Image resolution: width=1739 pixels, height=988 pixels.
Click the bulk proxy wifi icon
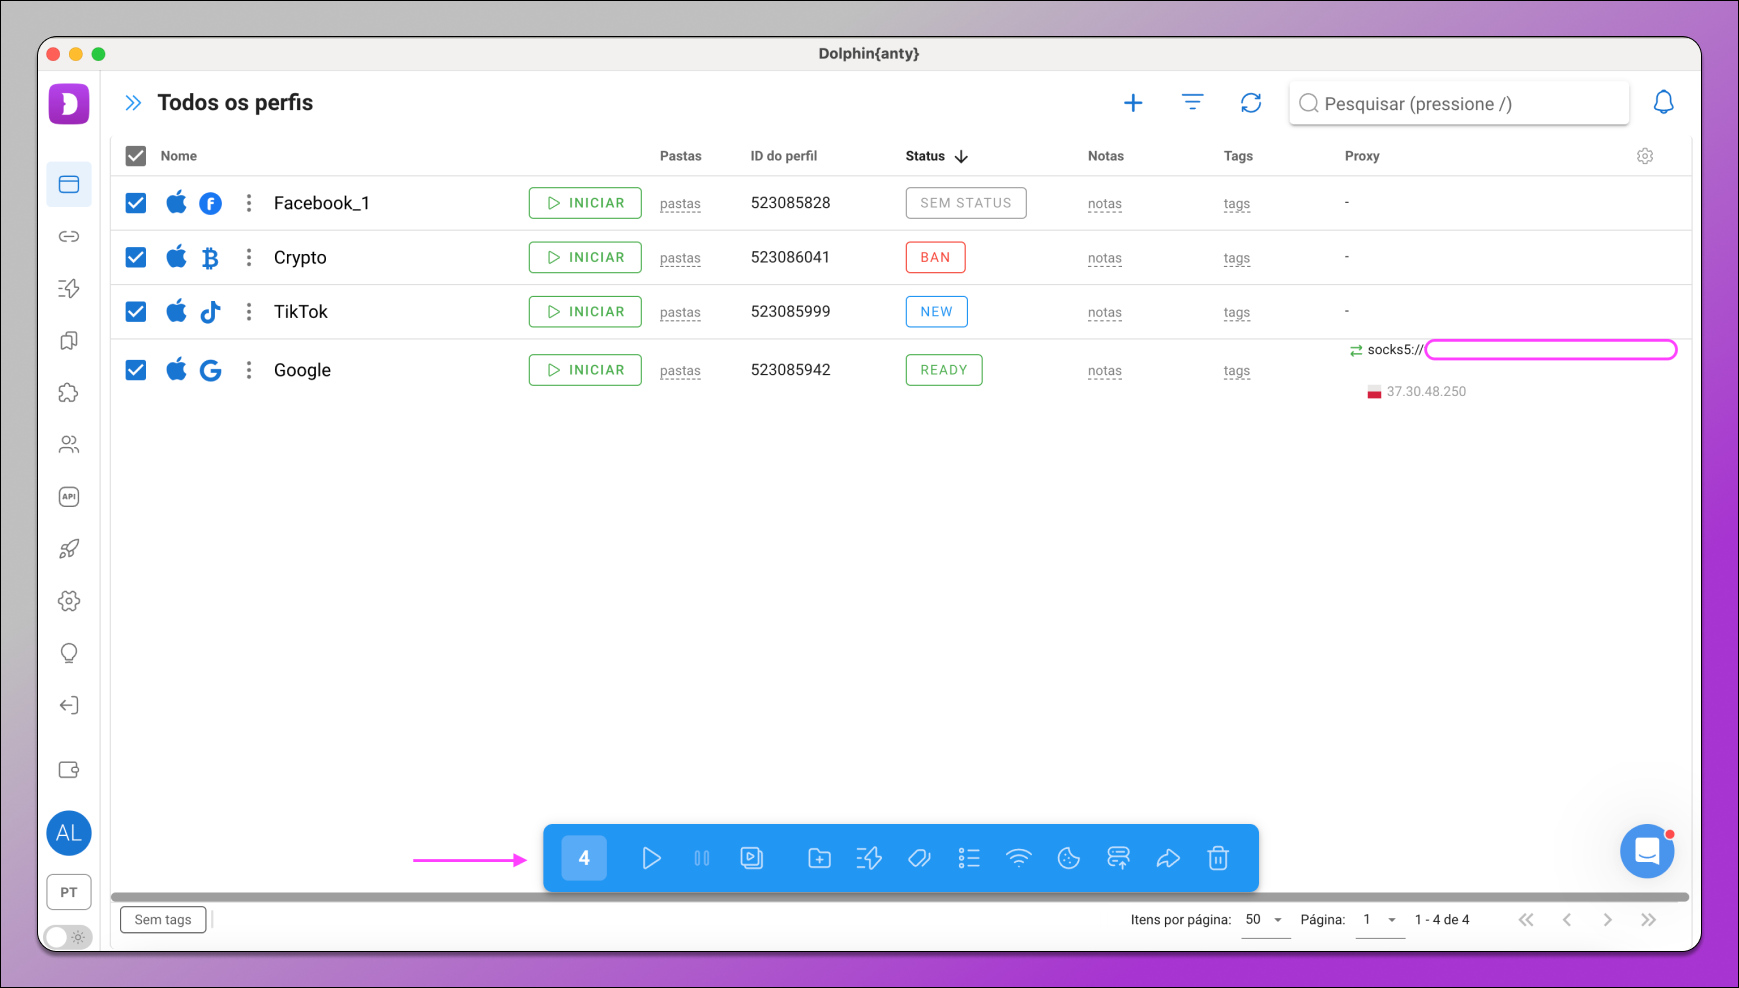(x=1018, y=858)
